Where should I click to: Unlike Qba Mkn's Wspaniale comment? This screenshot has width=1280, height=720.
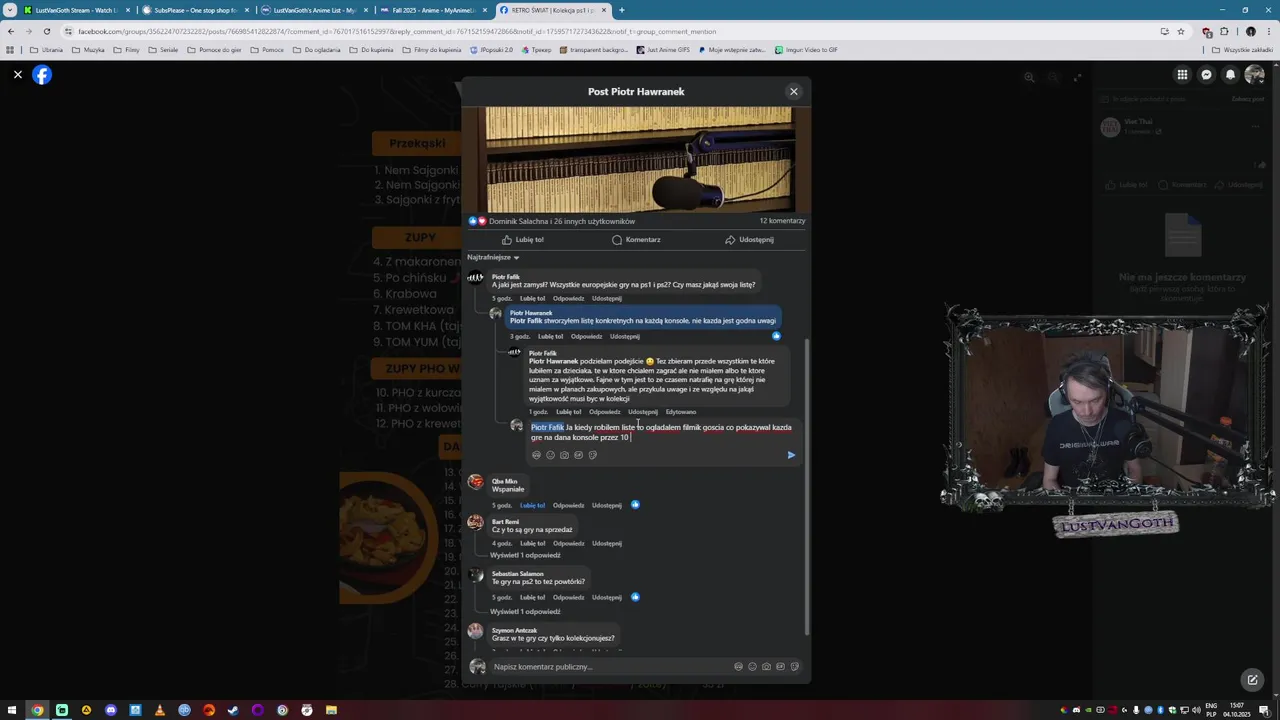point(532,505)
